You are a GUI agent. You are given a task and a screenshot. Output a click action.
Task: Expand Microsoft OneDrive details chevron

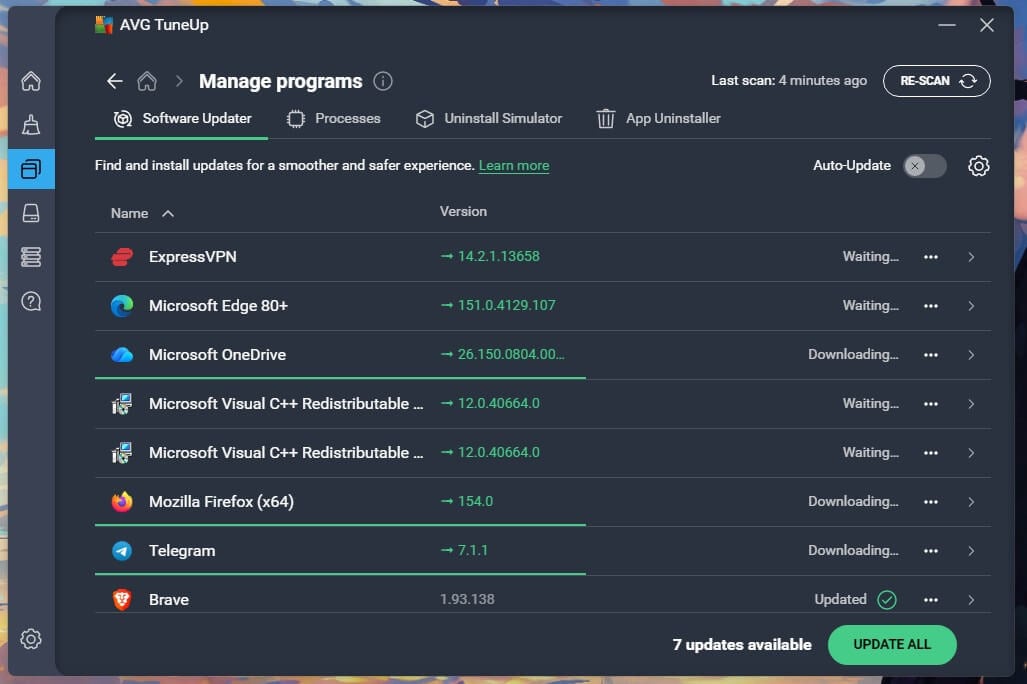point(971,355)
